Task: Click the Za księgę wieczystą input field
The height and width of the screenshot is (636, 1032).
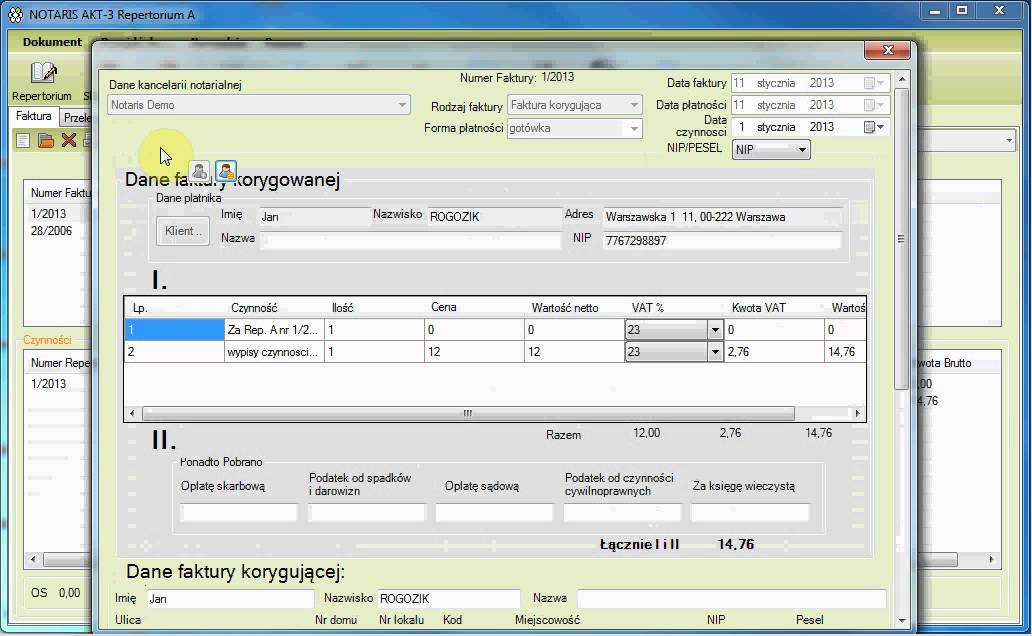Action: [750, 513]
